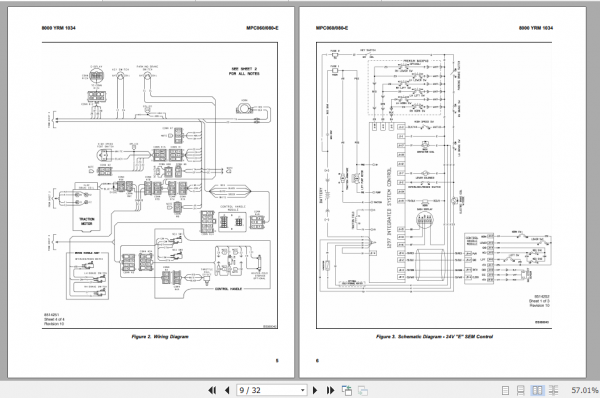This screenshot has width=600, height=398.
Task: Click 8000 YRM 1034 header on right page
Action: (x=536, y=28)
